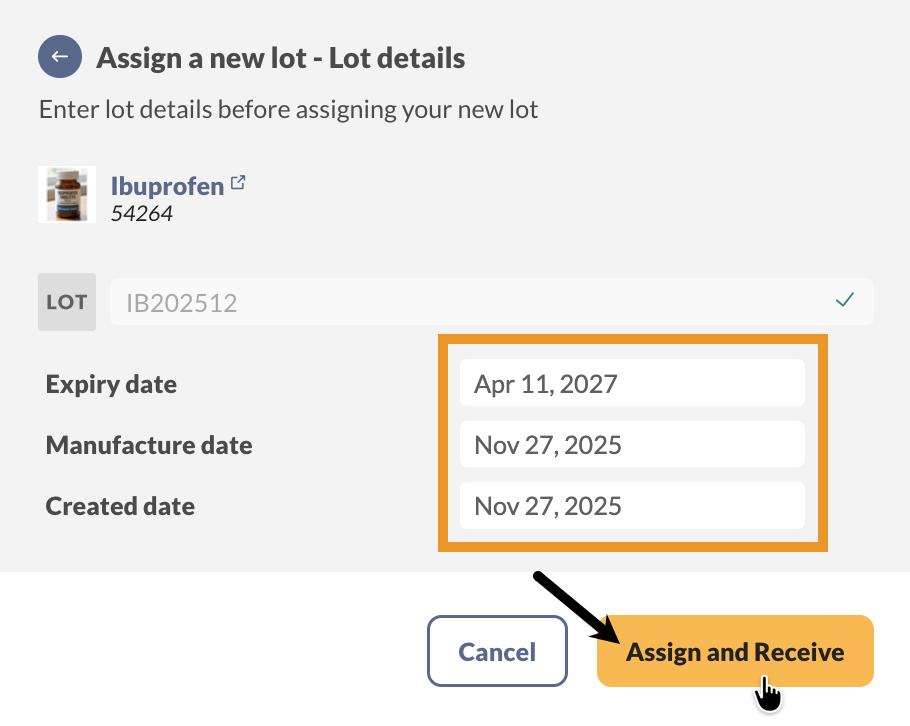Click the LOT label box

66,301
